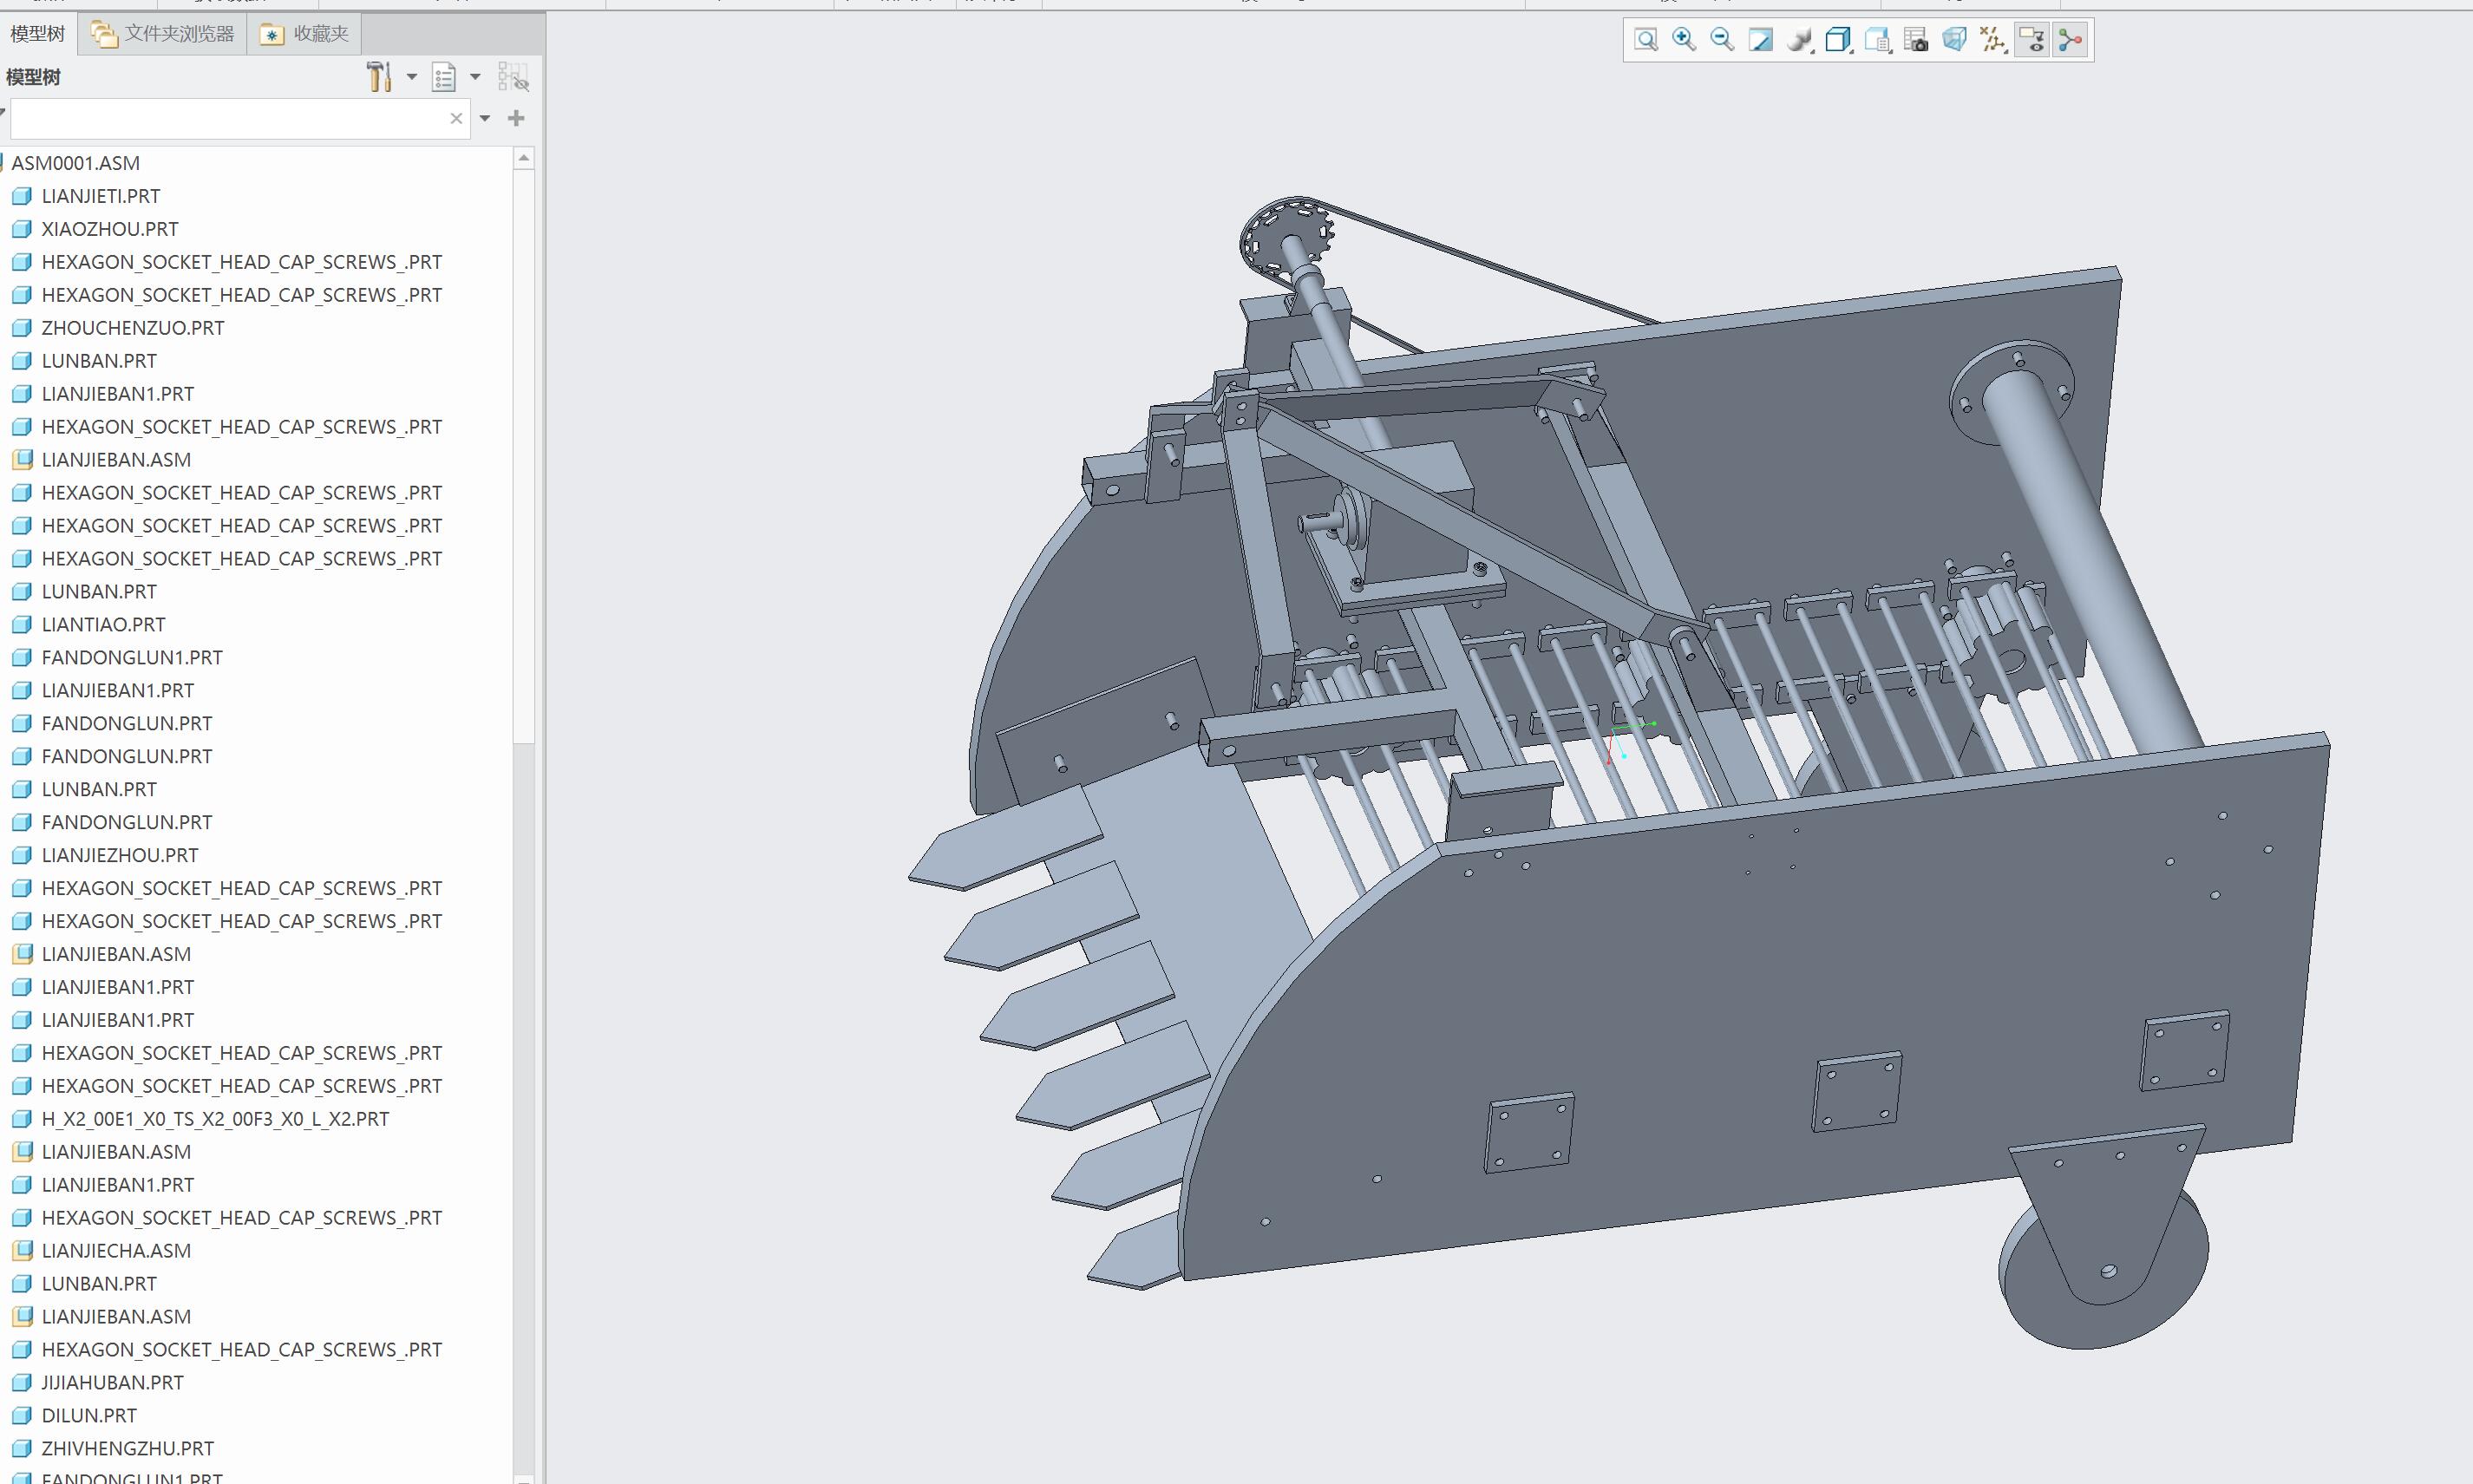Click part icon beside LIANJIETI.PRT

pos(21,196)
